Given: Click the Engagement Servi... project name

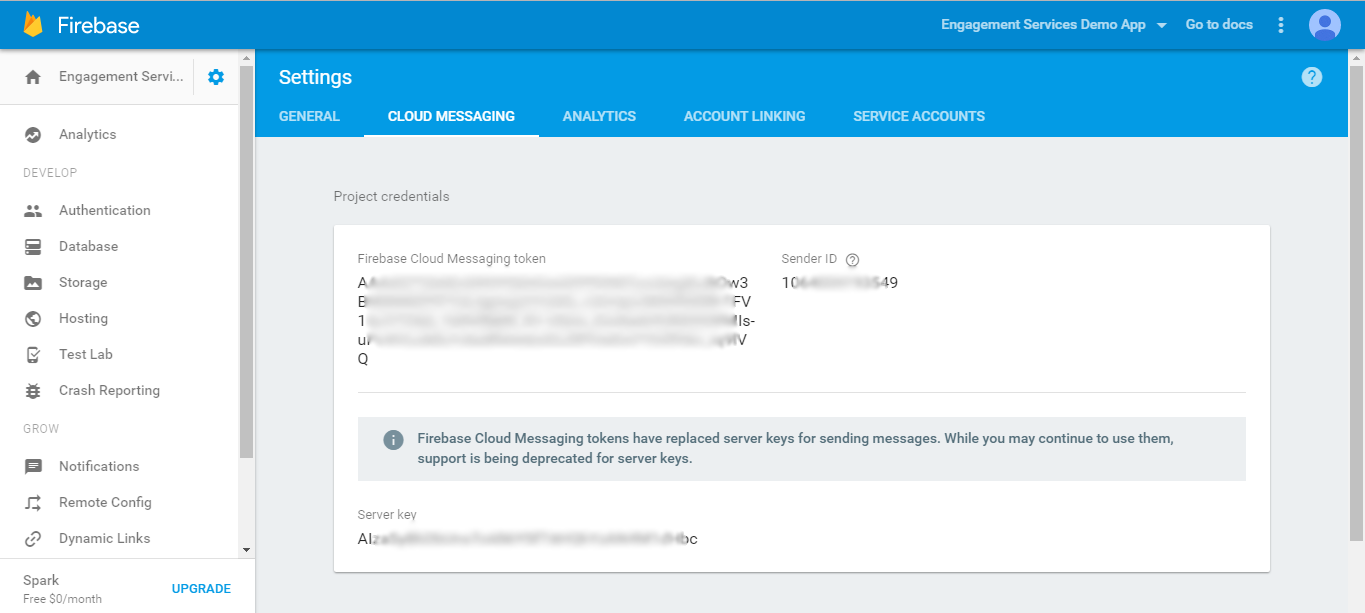Looking at the screenshot, I should 121,77.
